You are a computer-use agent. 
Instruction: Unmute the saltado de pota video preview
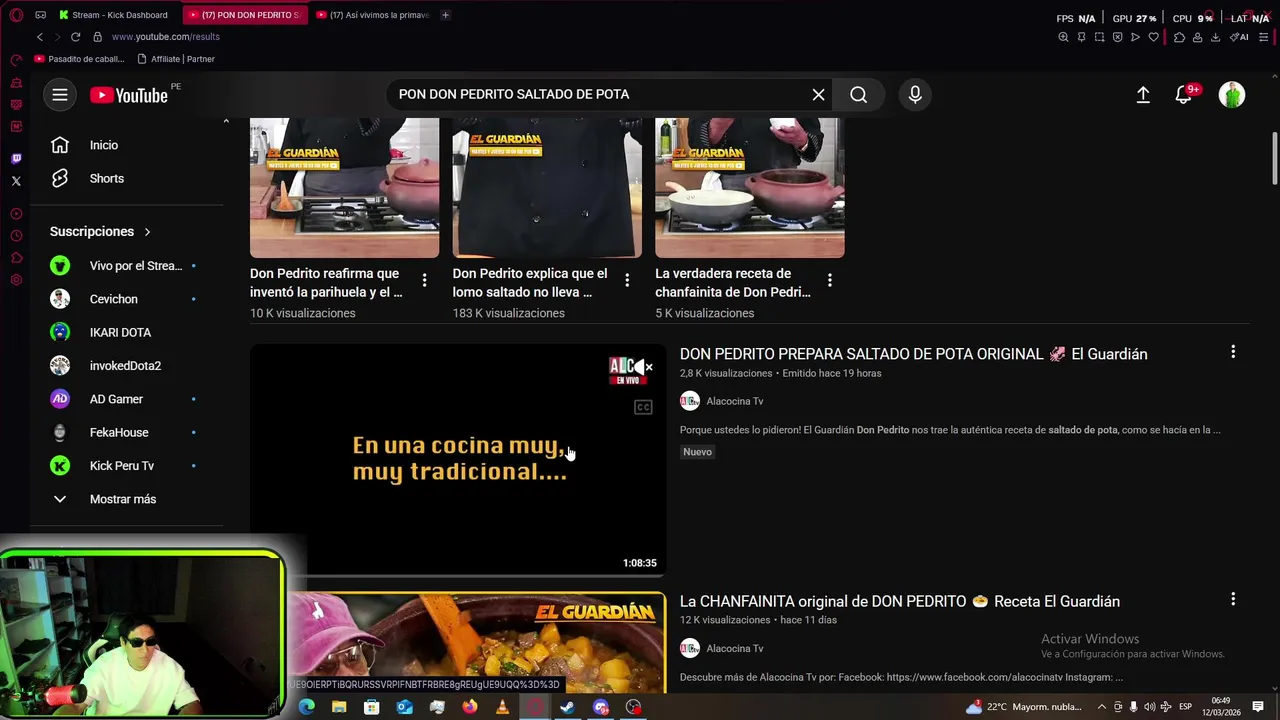[642, 368]
